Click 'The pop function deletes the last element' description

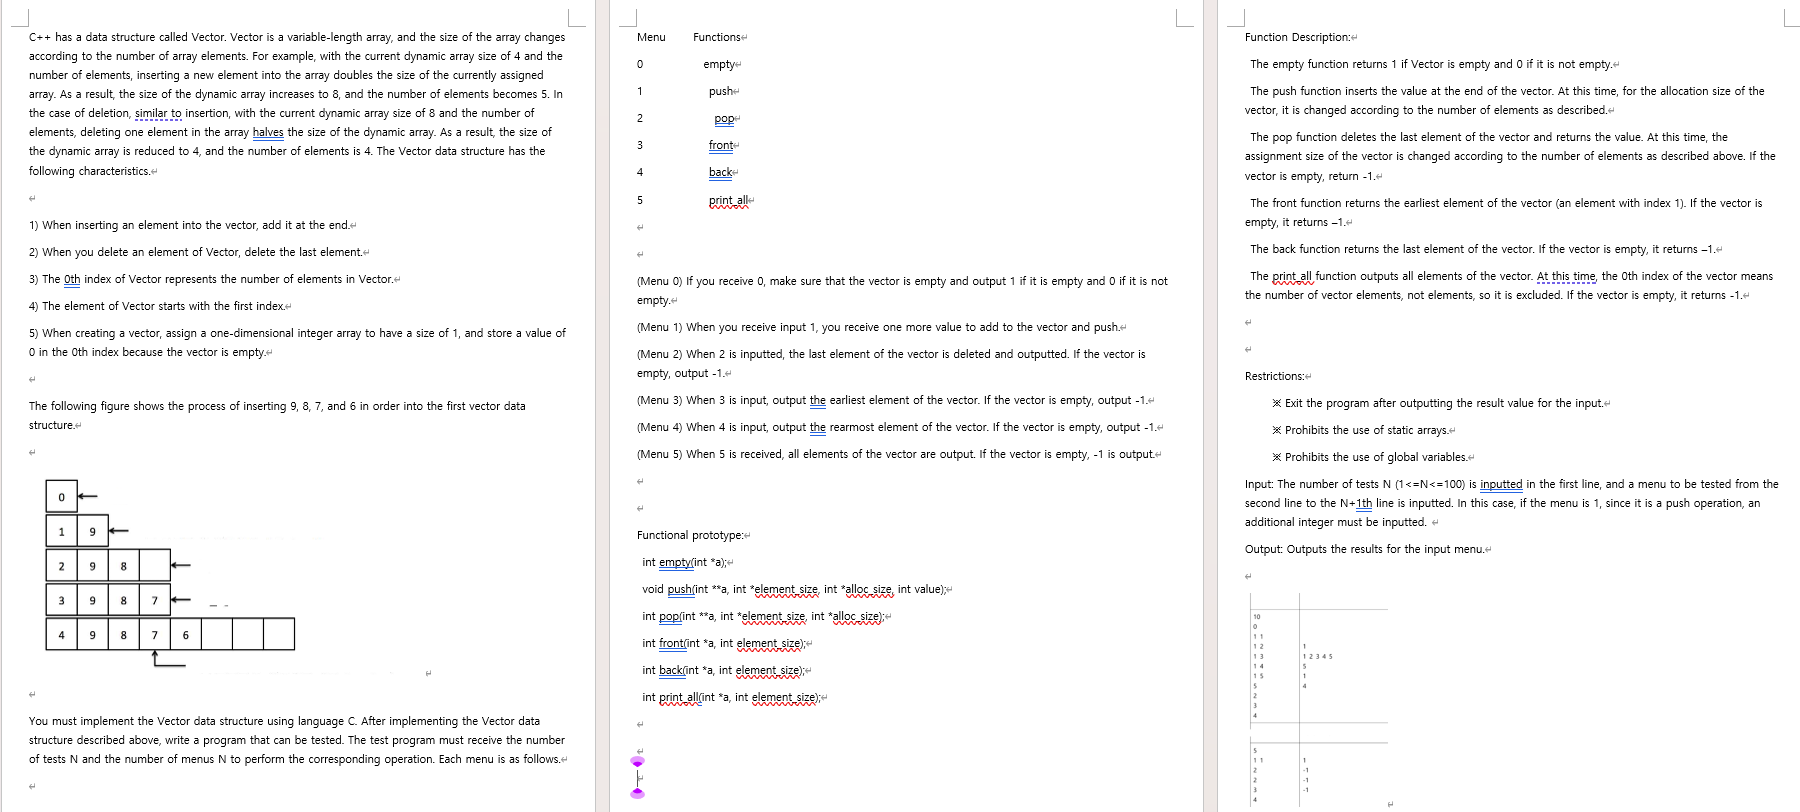point(1510,156)
